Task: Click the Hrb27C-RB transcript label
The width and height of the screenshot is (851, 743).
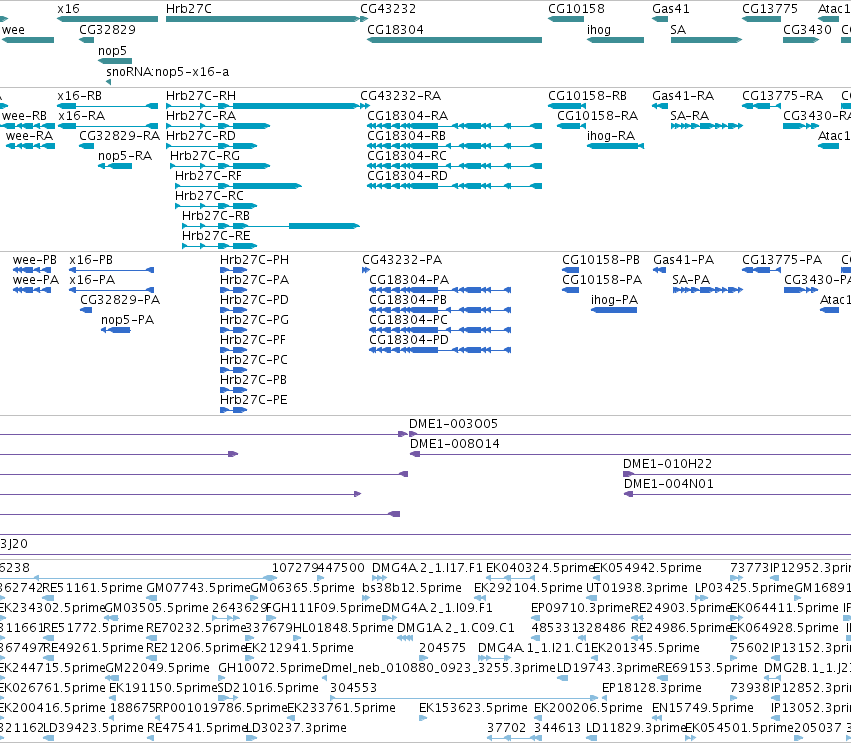Action: coord(216,216)
